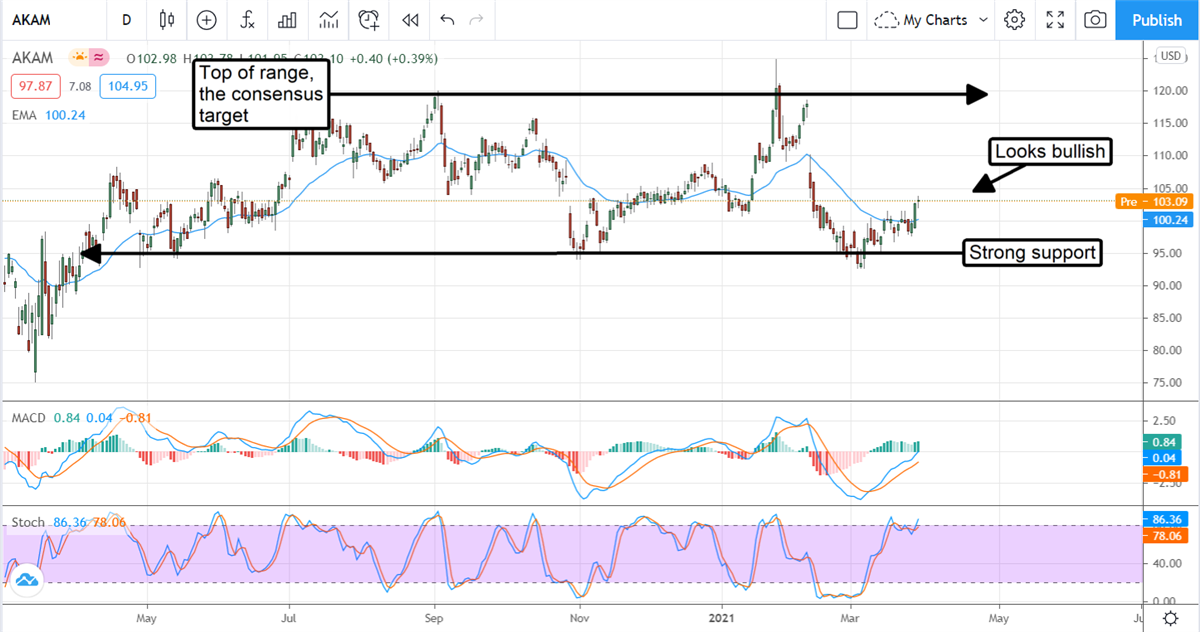
Task: Click the AKAM symbol search field
Action: click(x=50, y=20)
